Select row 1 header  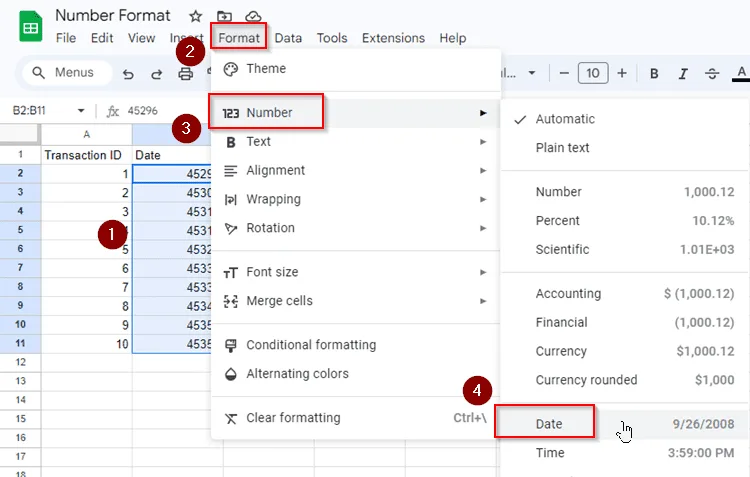[x=21, y=155]
